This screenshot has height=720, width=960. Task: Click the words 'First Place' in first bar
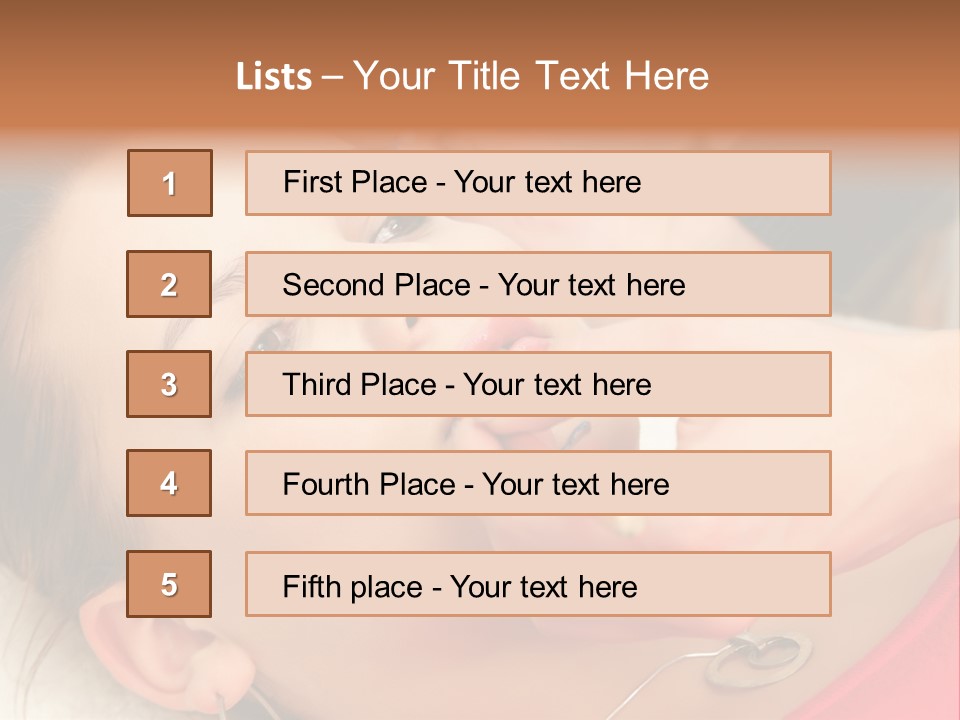pyautogui.click(x=355, y=182)
